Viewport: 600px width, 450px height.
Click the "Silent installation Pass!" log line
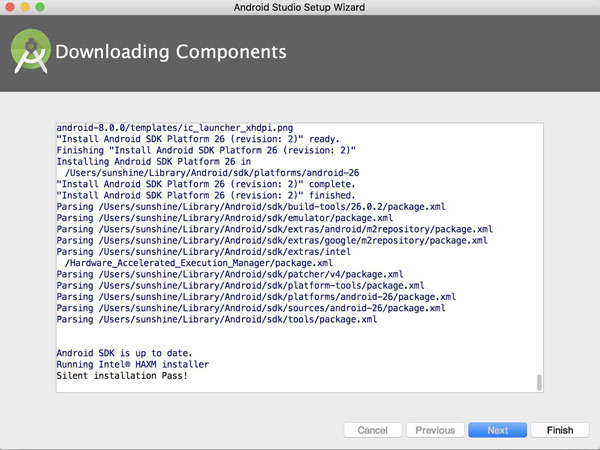point(122,377)
